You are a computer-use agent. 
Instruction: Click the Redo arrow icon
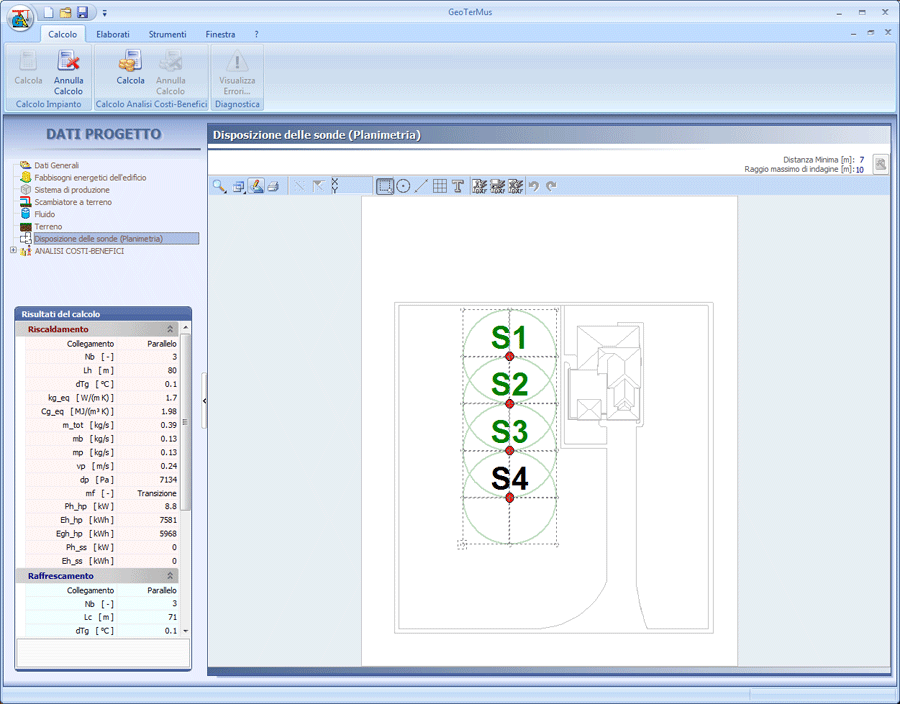(x=551, y=186)
